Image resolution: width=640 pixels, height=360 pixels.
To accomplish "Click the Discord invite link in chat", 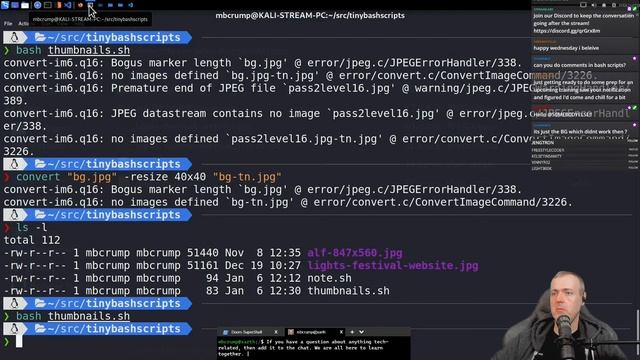I will tap(567, 31).
